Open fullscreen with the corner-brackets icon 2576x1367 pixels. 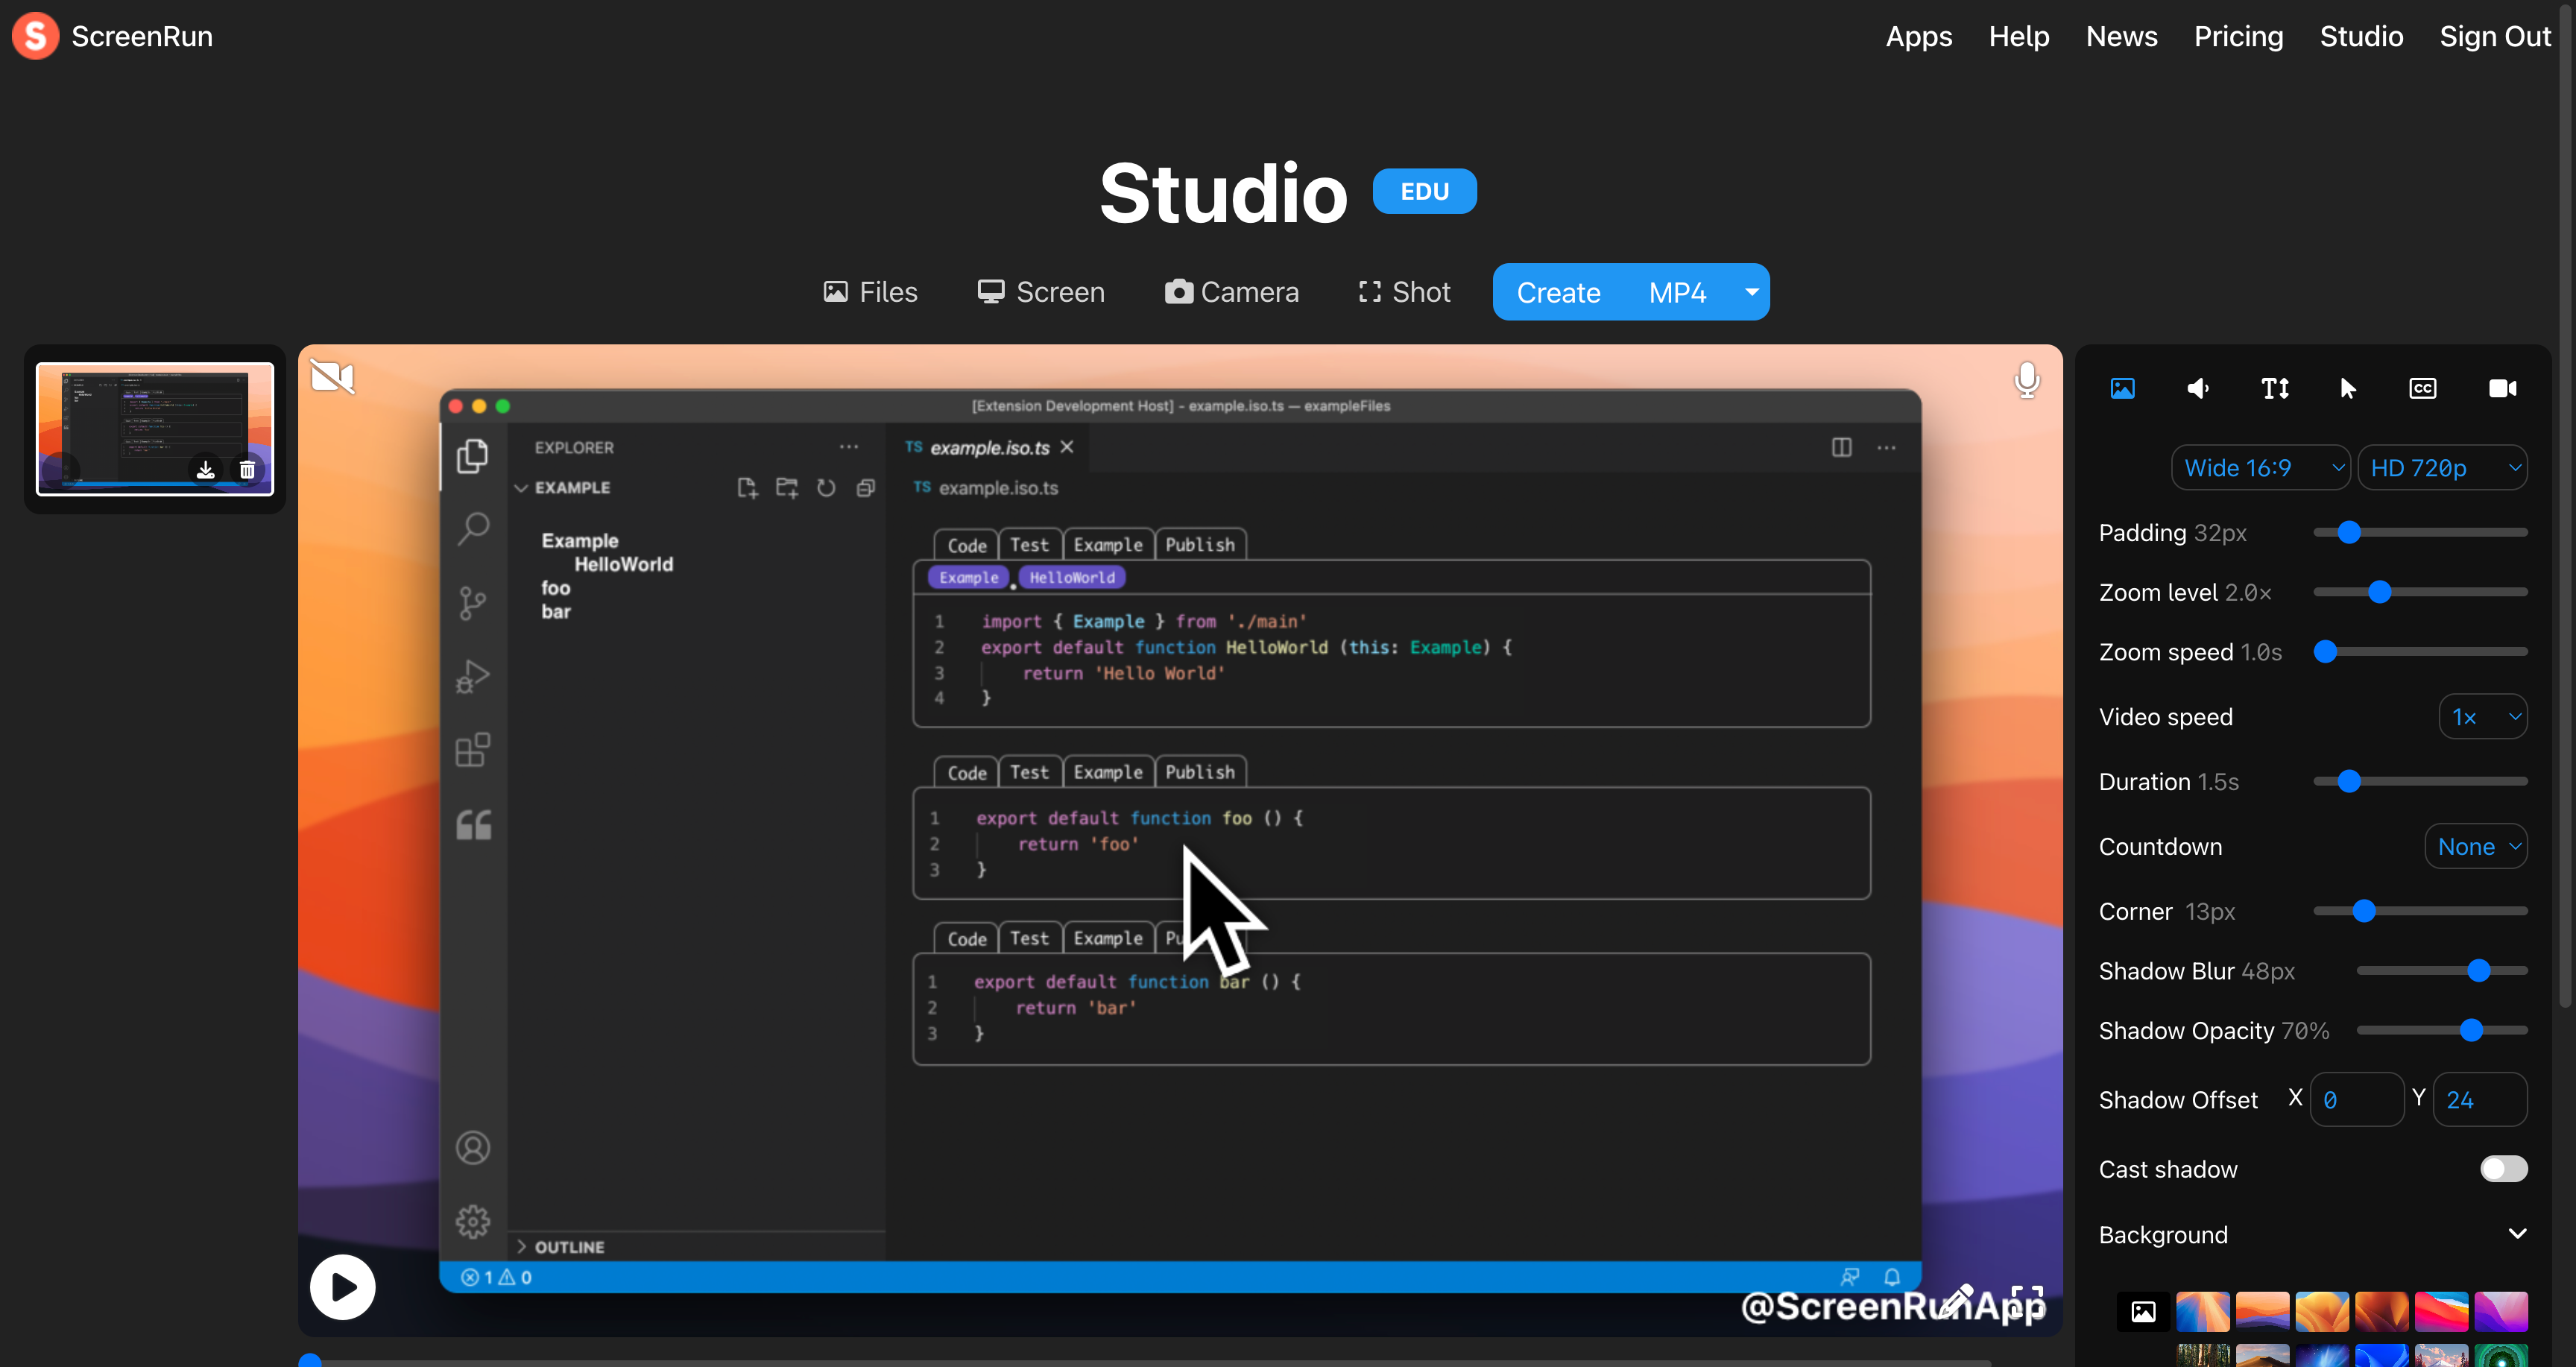click(x=2027, y=1301)
